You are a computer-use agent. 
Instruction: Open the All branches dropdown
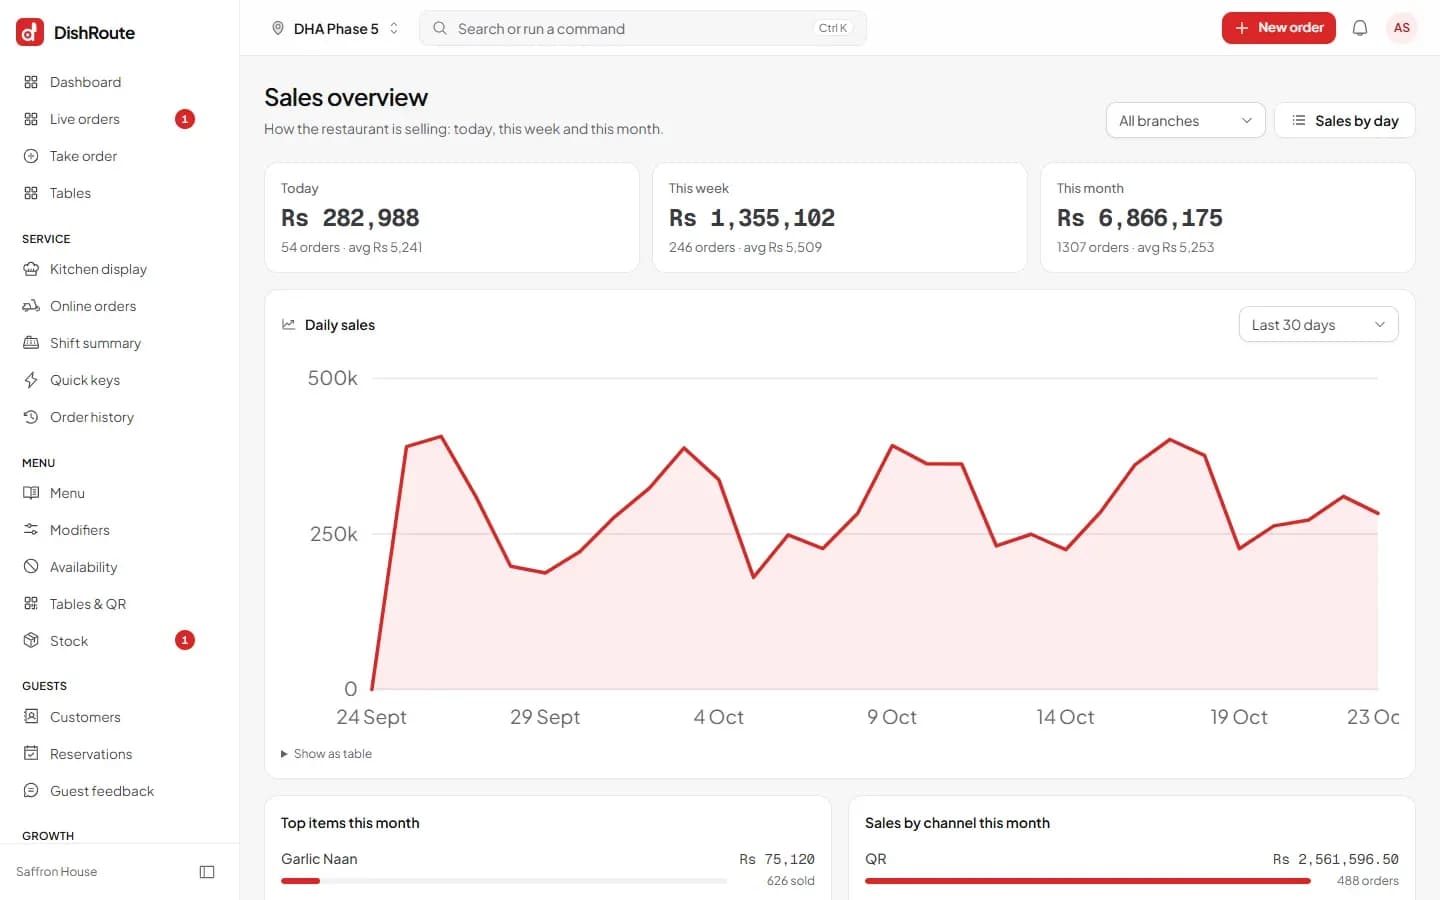1185,121
